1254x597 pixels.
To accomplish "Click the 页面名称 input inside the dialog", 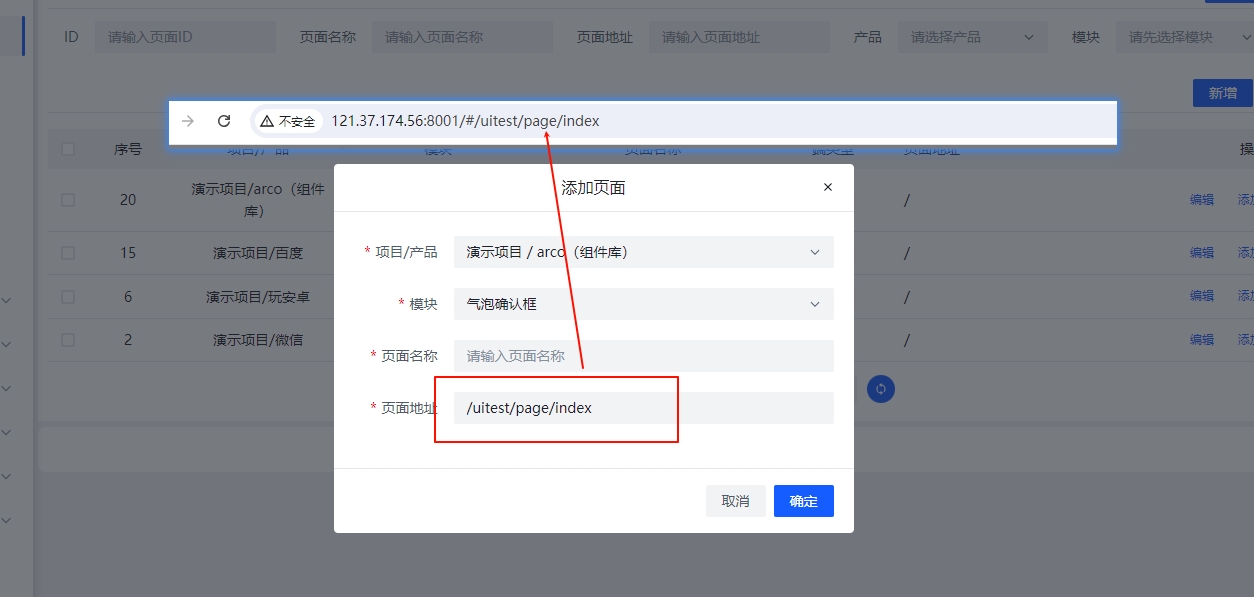I will (x=643, y=355).
